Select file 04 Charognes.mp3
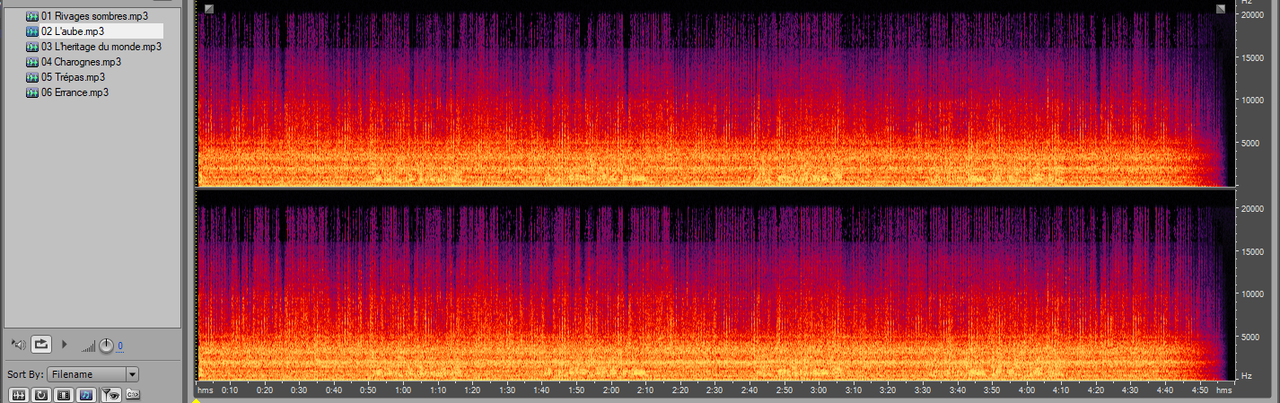1280x403 pixels. pyautogui.click(x=81, y=62)
